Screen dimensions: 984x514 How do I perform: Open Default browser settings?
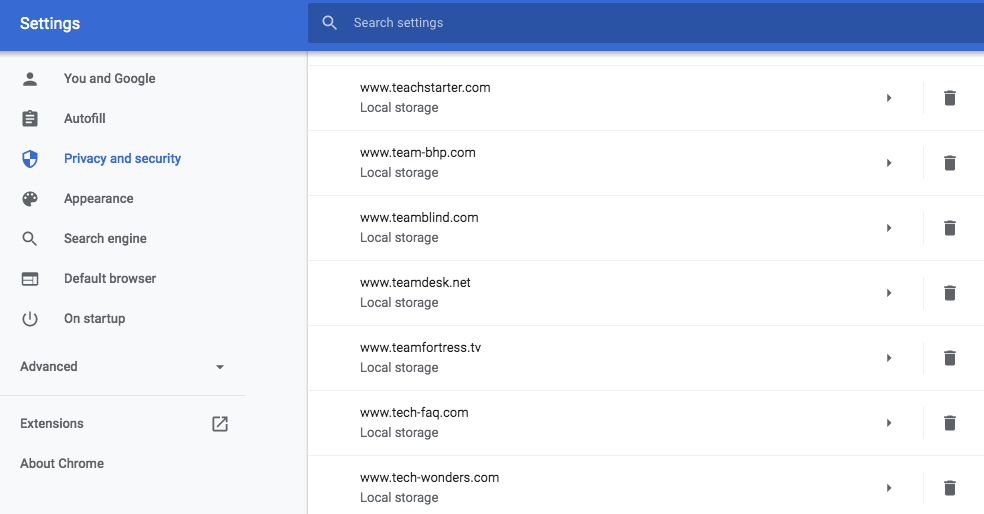(x=110, y=279)
